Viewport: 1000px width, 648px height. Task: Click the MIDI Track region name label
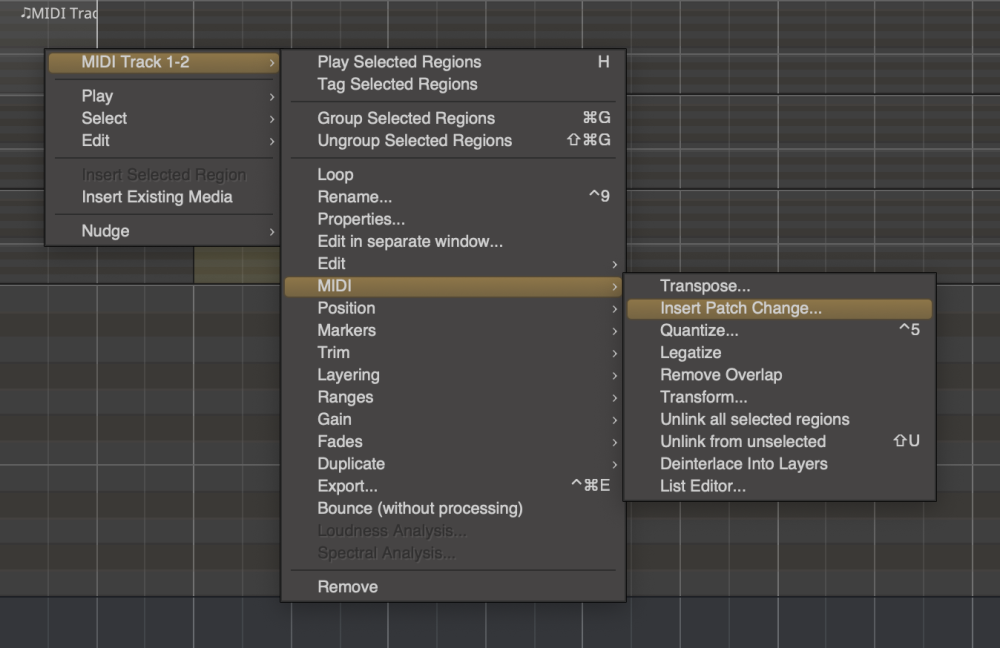tap(59, 13)
